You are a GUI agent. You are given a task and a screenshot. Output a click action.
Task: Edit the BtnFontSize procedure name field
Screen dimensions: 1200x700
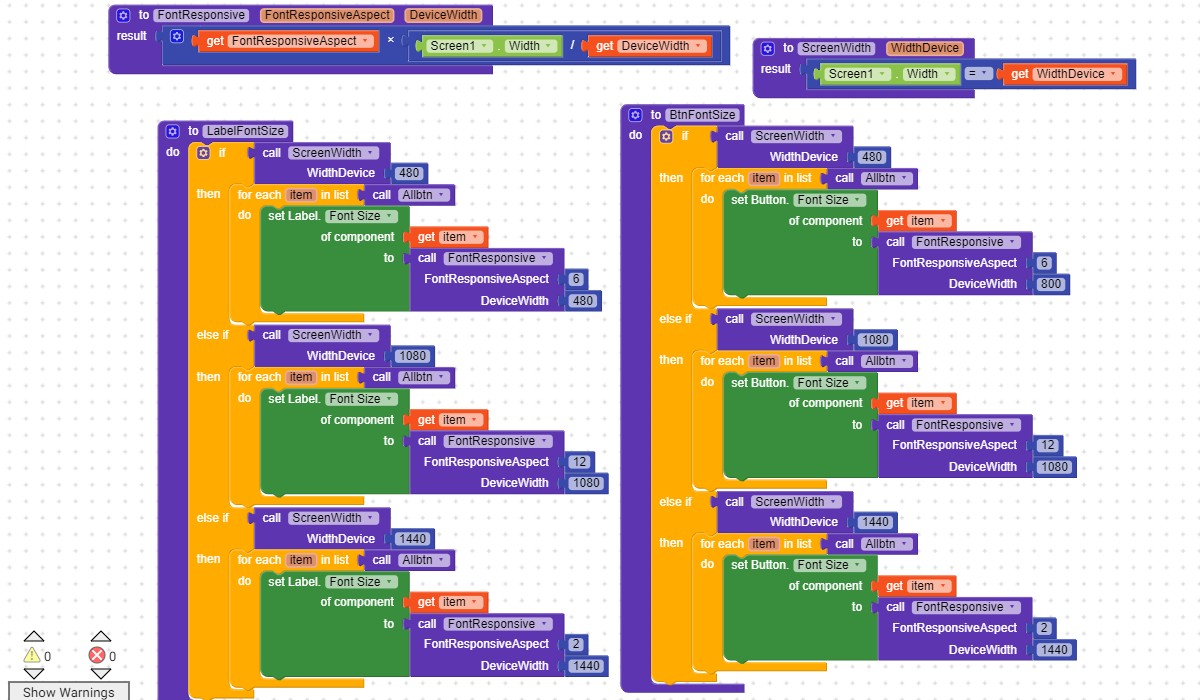click(x=702, y=115)
